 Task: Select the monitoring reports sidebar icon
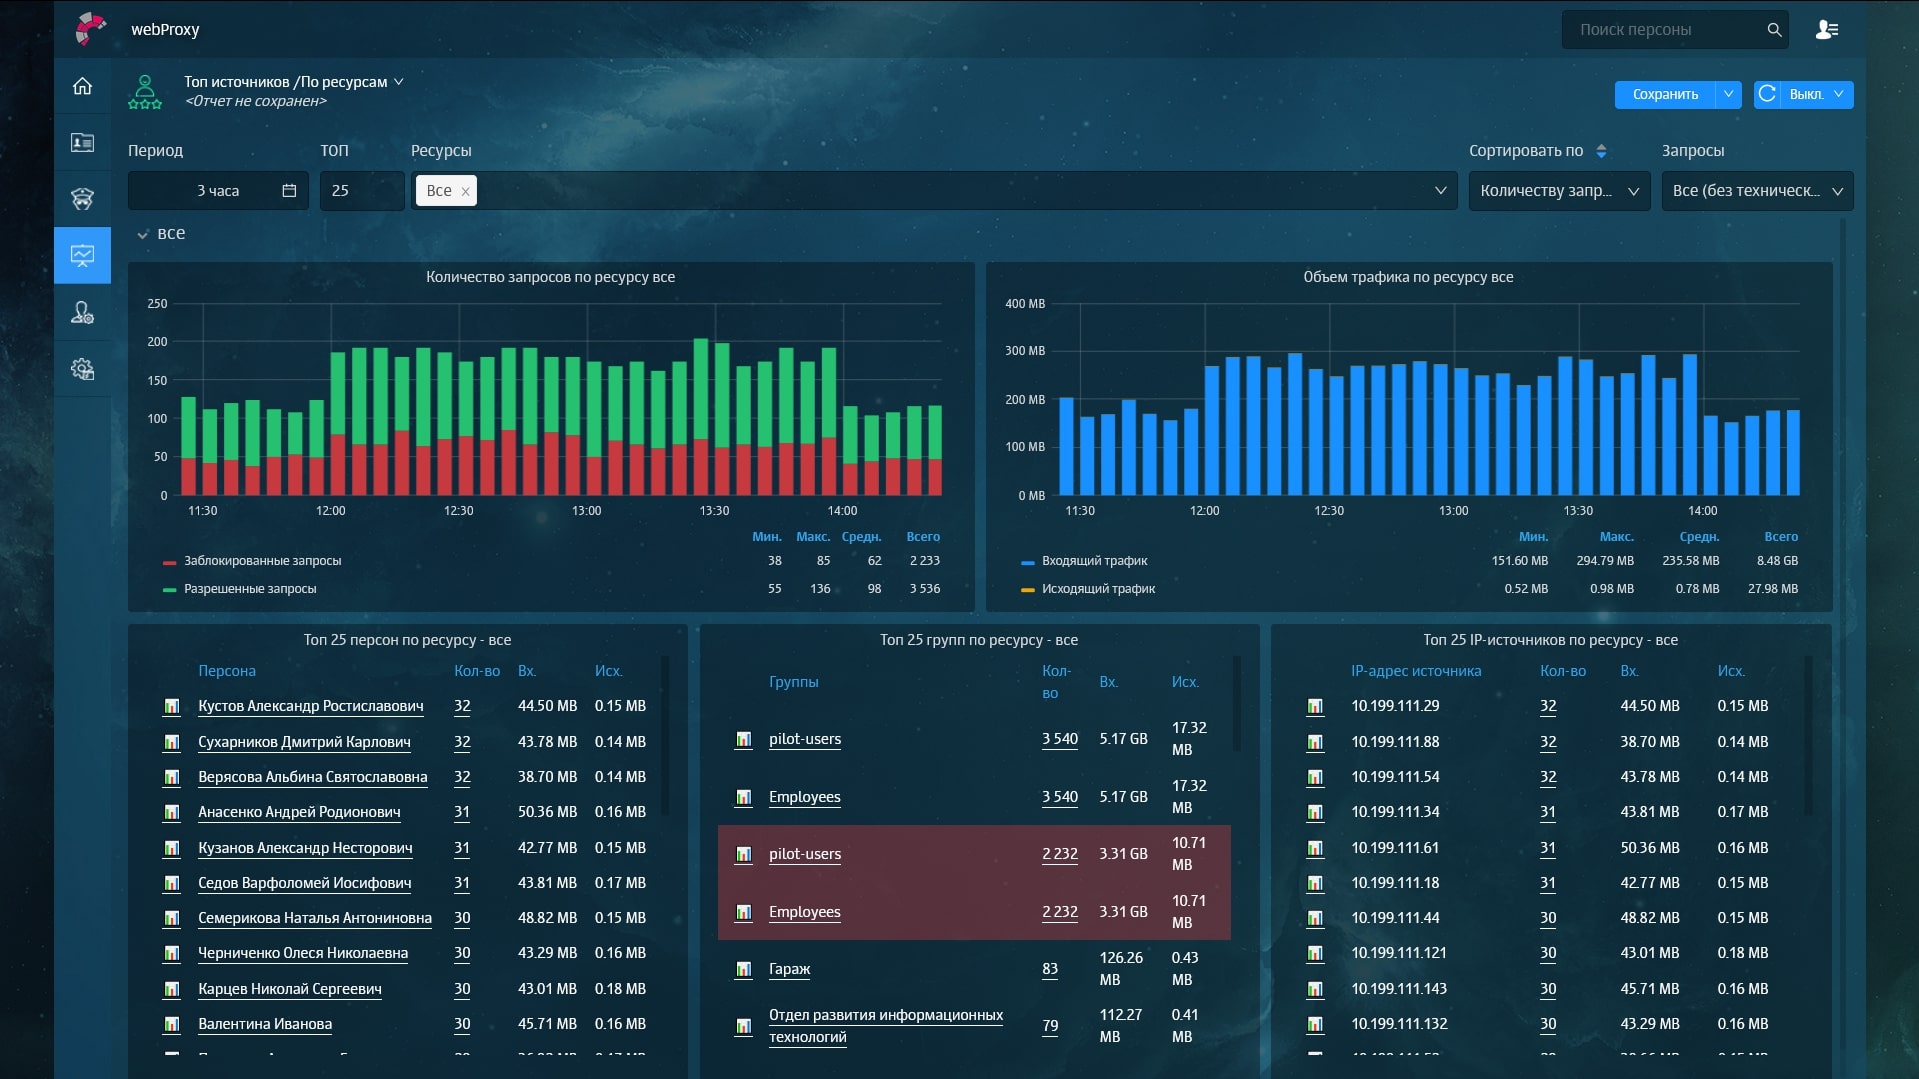[82, 256]
